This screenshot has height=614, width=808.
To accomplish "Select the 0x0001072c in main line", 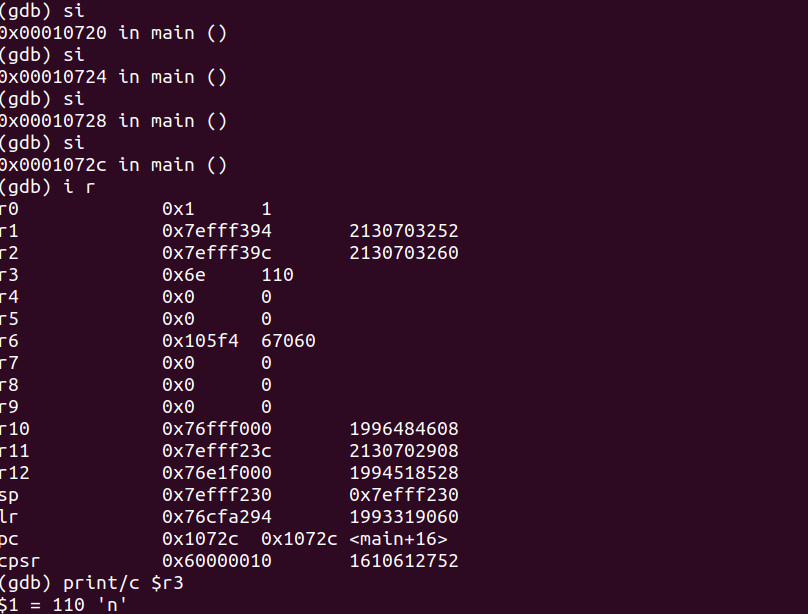I will click(113, 165).
